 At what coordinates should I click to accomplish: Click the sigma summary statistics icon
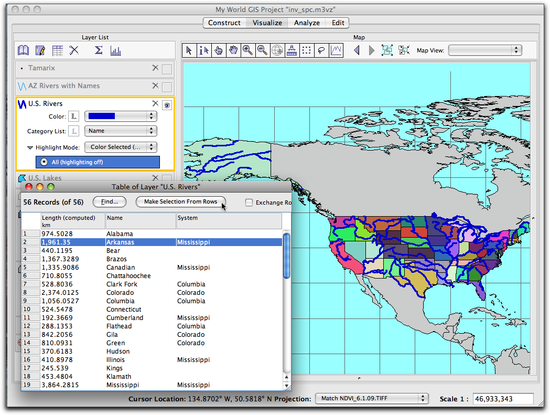[x=99, y=51]
